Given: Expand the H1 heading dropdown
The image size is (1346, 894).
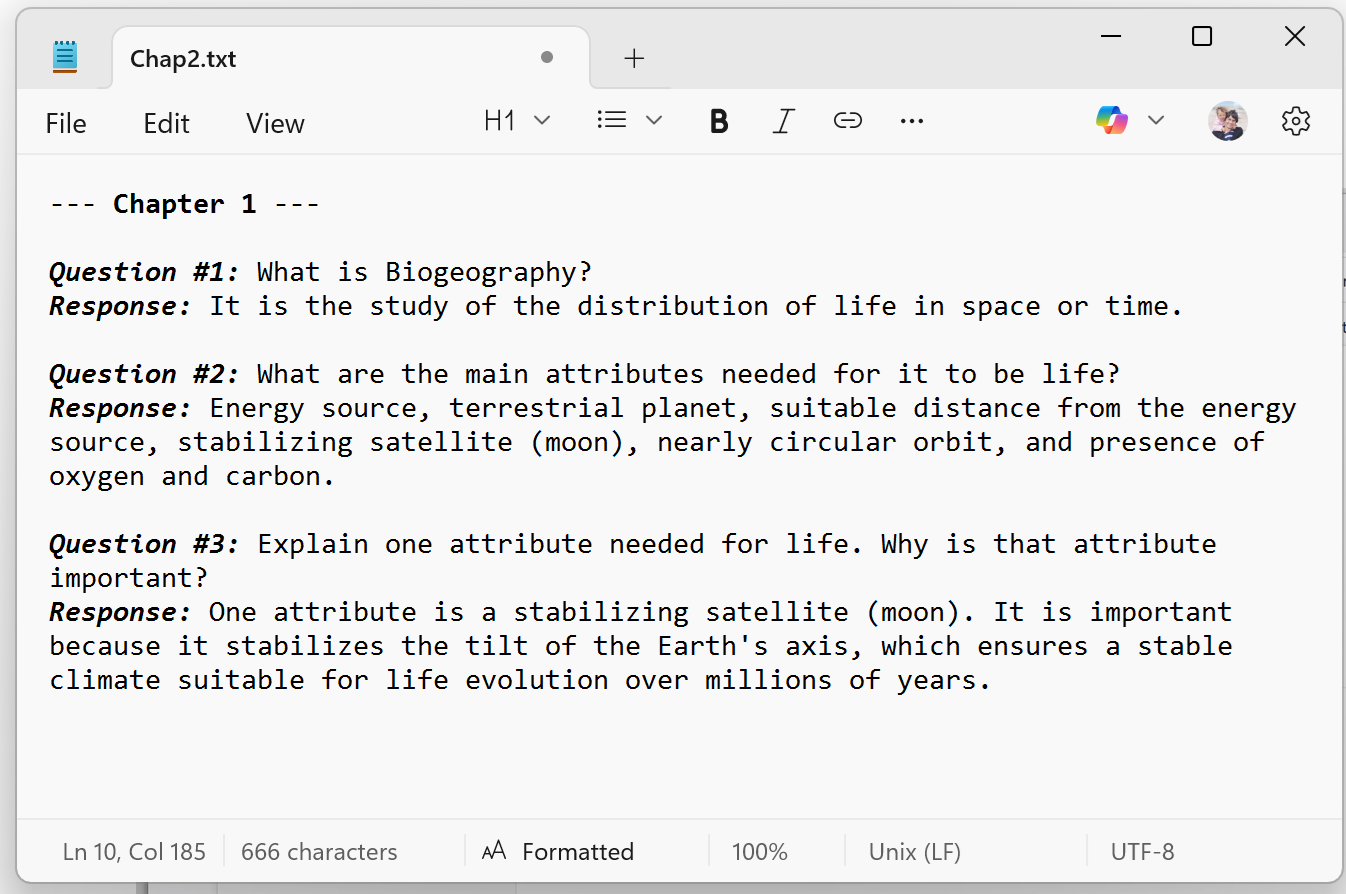Looking at the screenshot, I should click(517, 121).
